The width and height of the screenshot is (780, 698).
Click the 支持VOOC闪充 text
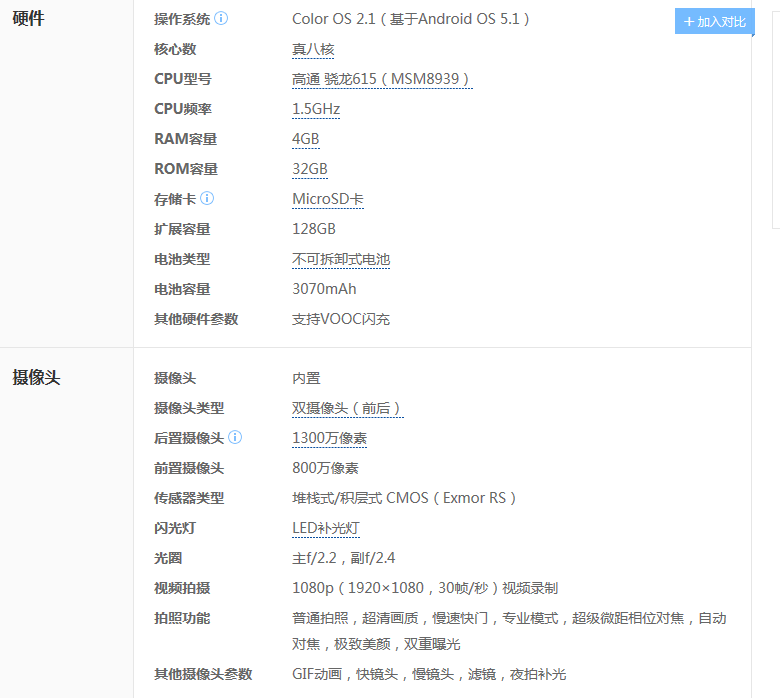point(340,319)
